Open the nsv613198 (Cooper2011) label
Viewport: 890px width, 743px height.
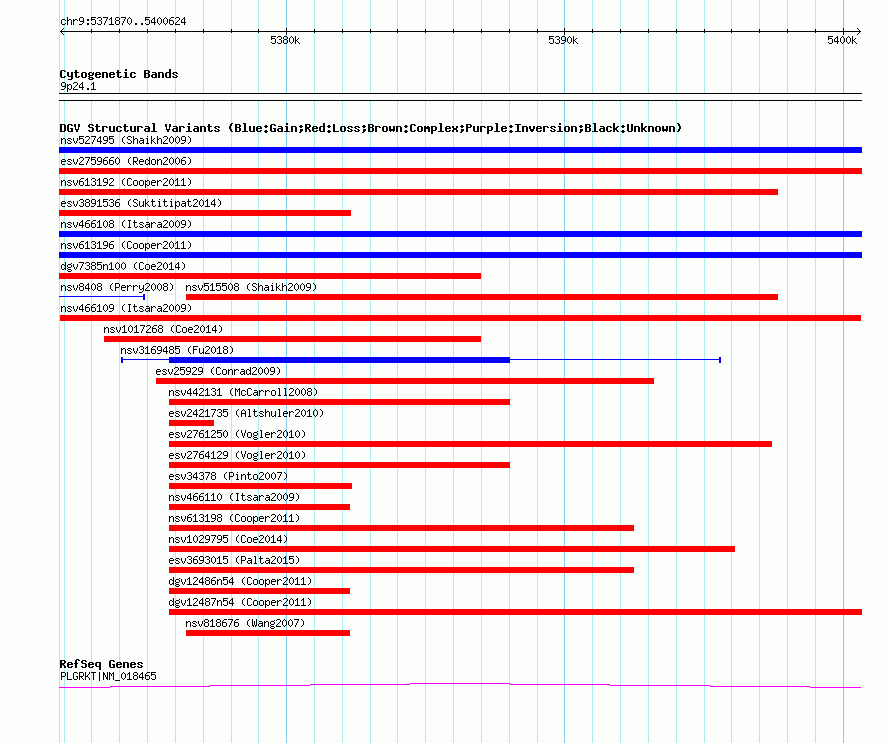click(x=234, y=518)
